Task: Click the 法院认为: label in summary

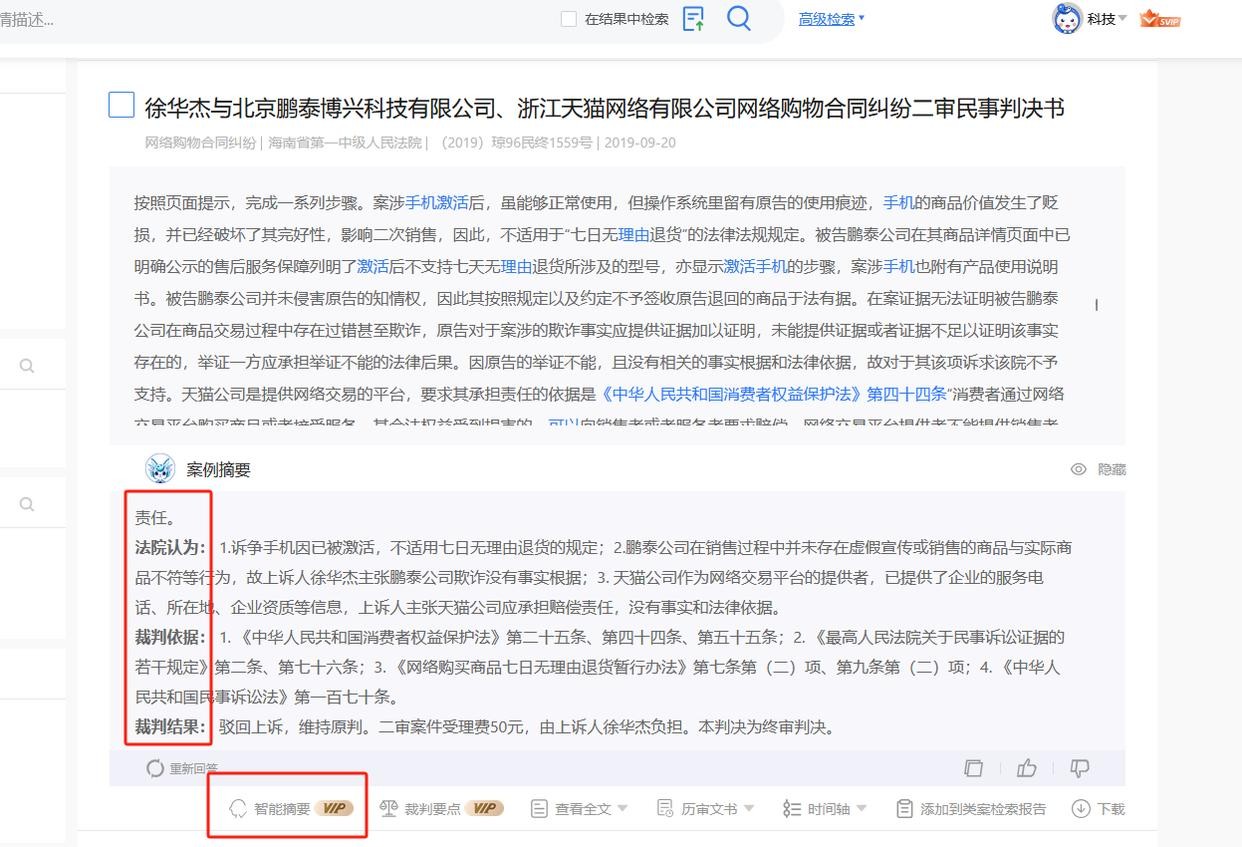Action: pos(171,548)
